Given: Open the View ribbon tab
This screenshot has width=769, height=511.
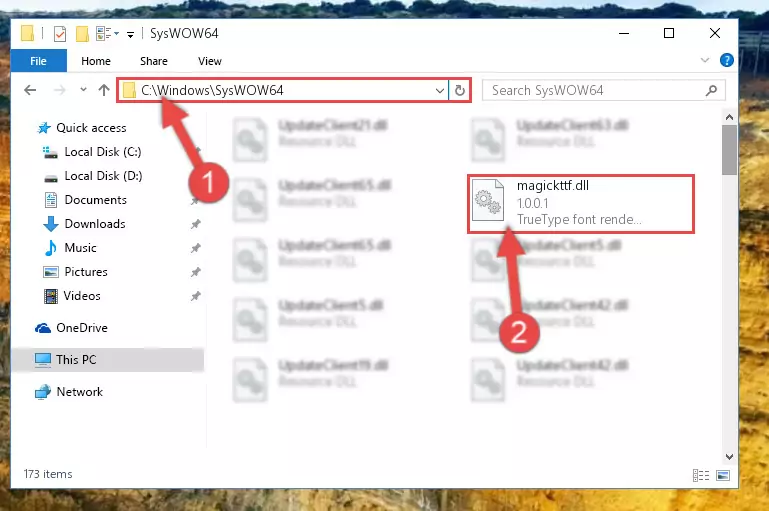Looking at the screenshot, I should point(209,61).
